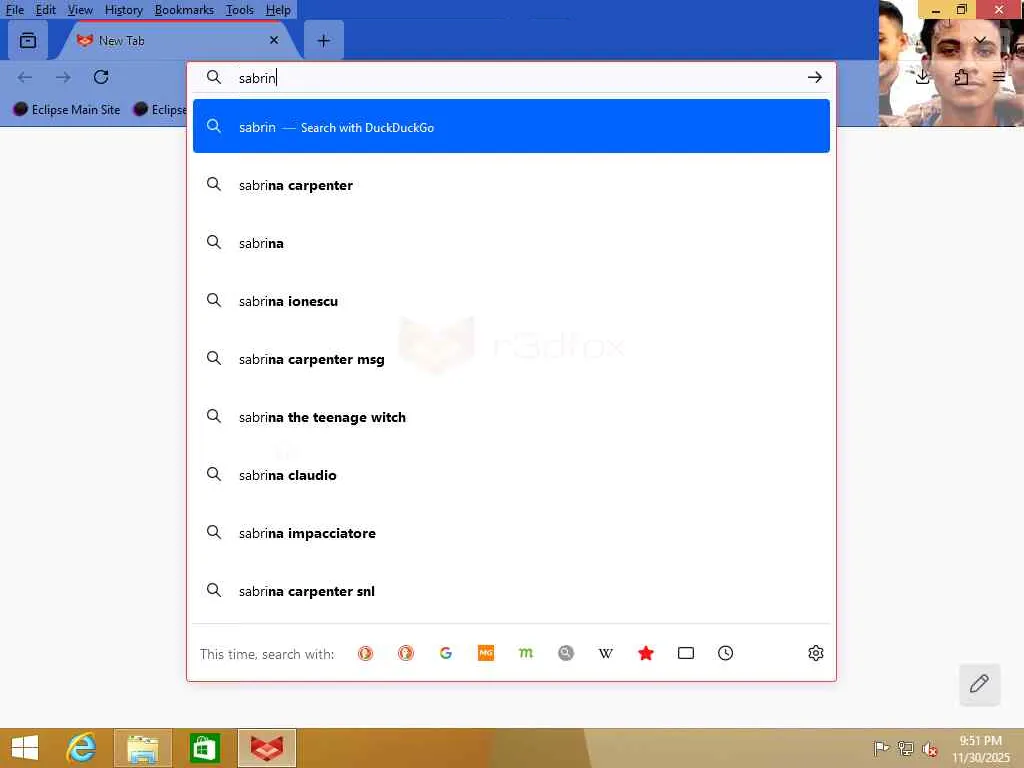Go back with the back arrow
The width and height of the screenshot is (1024, 768).
[x=25, y=78]
